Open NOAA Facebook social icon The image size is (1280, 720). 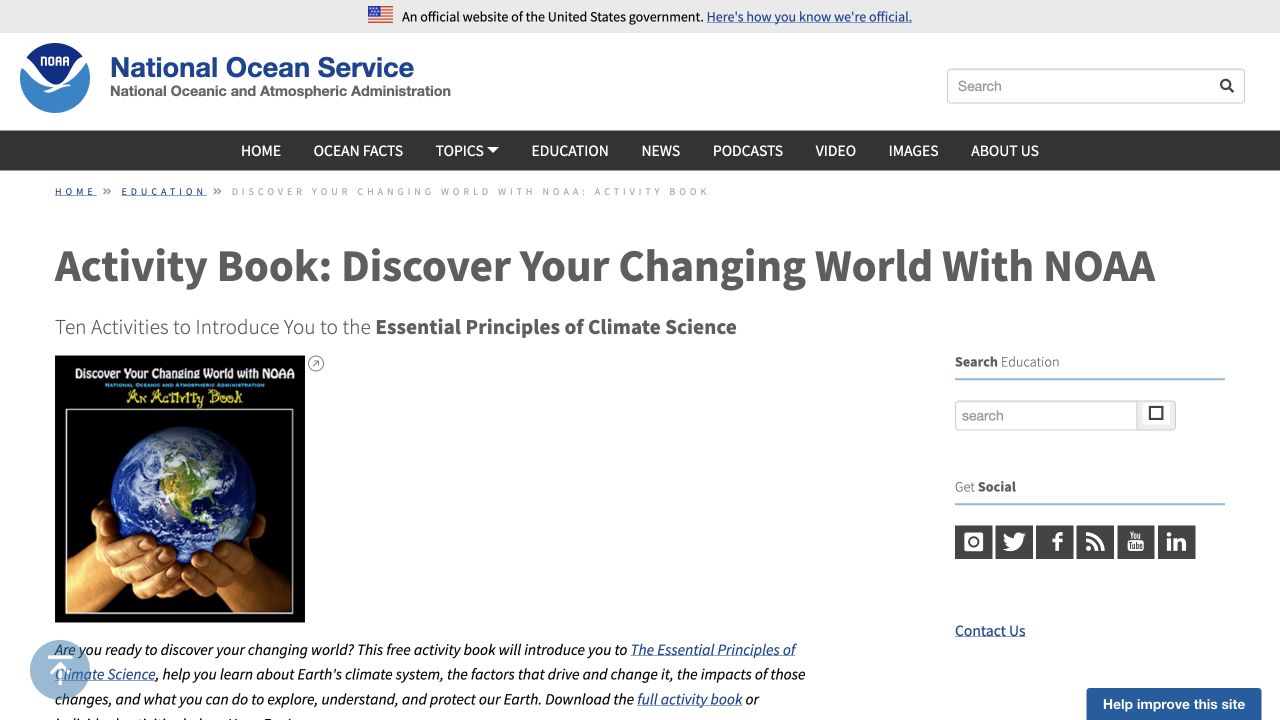[1055, 542]
